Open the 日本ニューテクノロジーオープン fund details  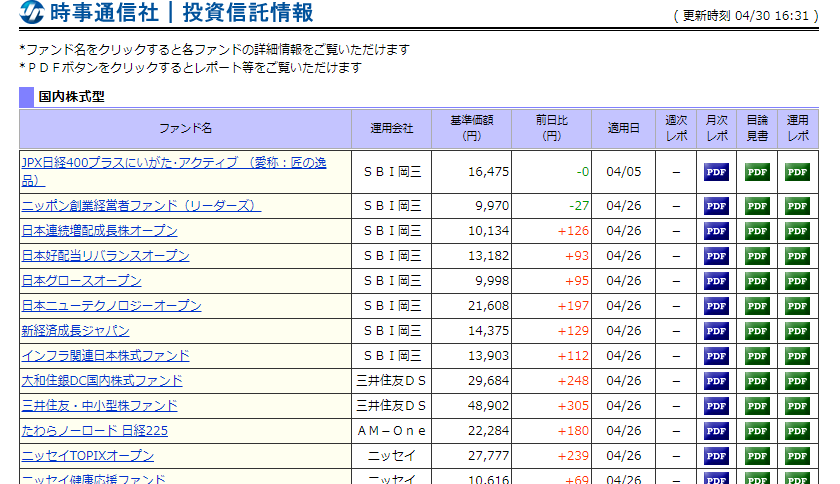[111, 306]
